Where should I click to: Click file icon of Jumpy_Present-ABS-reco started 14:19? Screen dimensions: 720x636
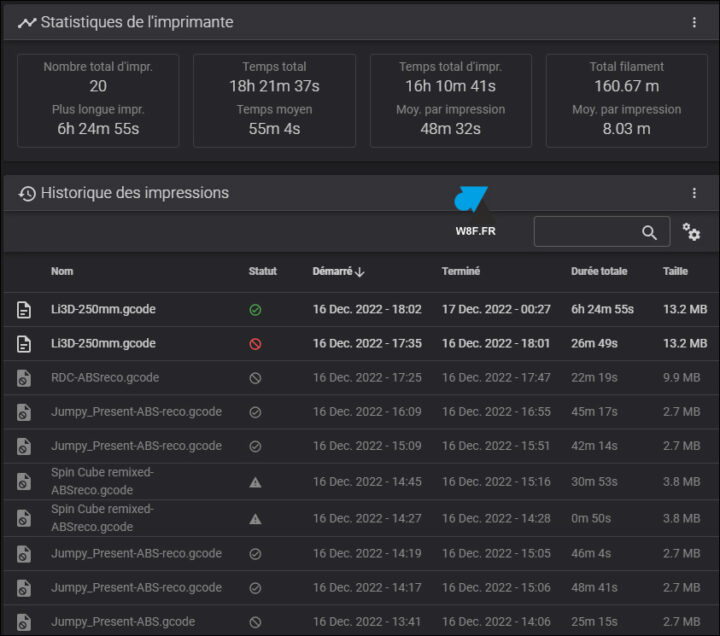tap(24, 554)
